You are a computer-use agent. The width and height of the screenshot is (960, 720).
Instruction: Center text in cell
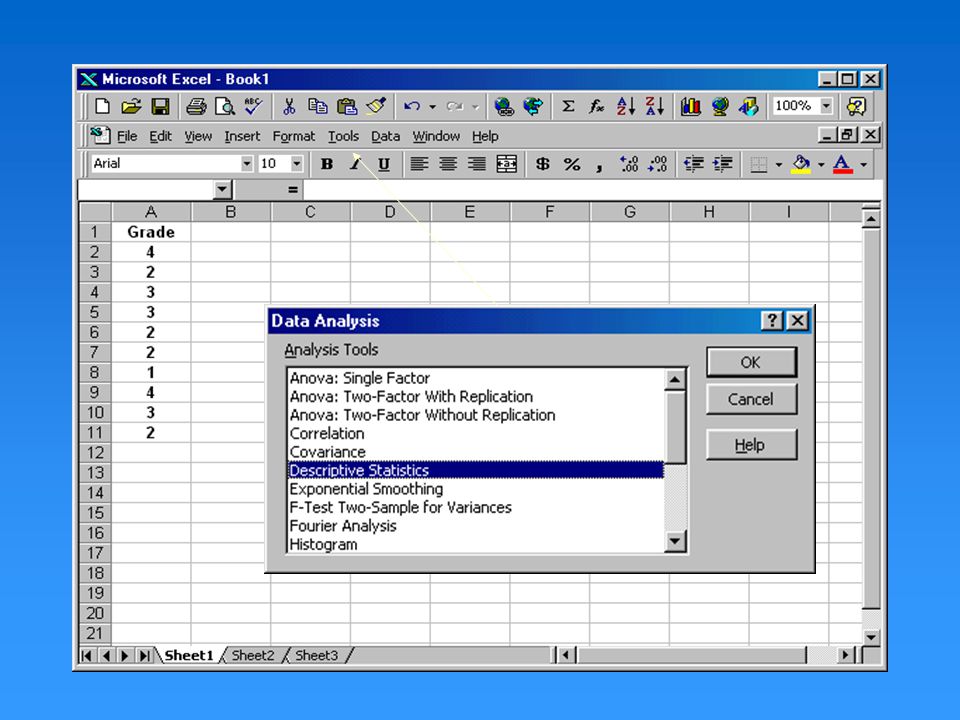pyautogui.click(x=448, y=164)
